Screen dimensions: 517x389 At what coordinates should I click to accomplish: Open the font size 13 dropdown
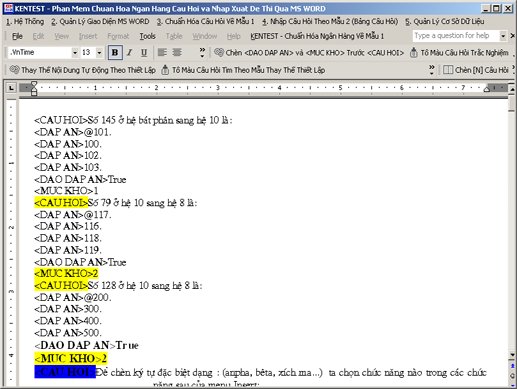coord(99,53)
